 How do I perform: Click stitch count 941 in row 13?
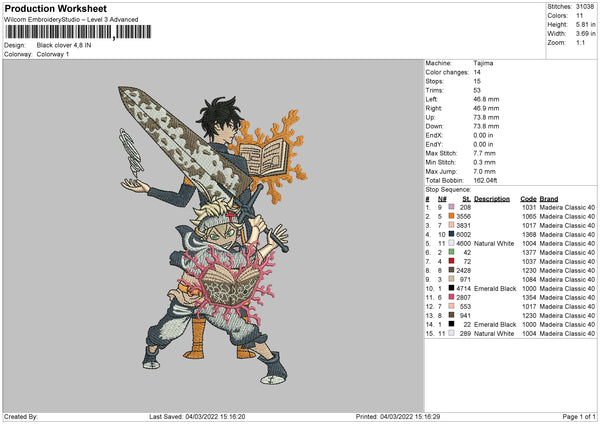[x=465, y=315]
